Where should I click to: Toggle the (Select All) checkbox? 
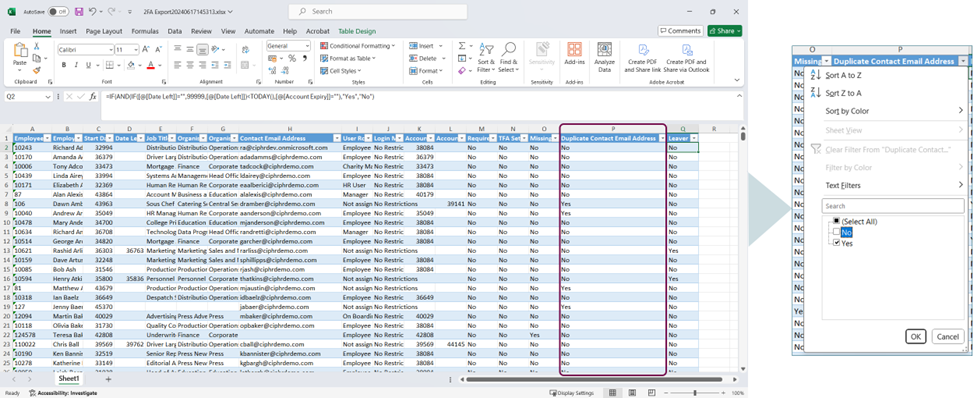836,221
